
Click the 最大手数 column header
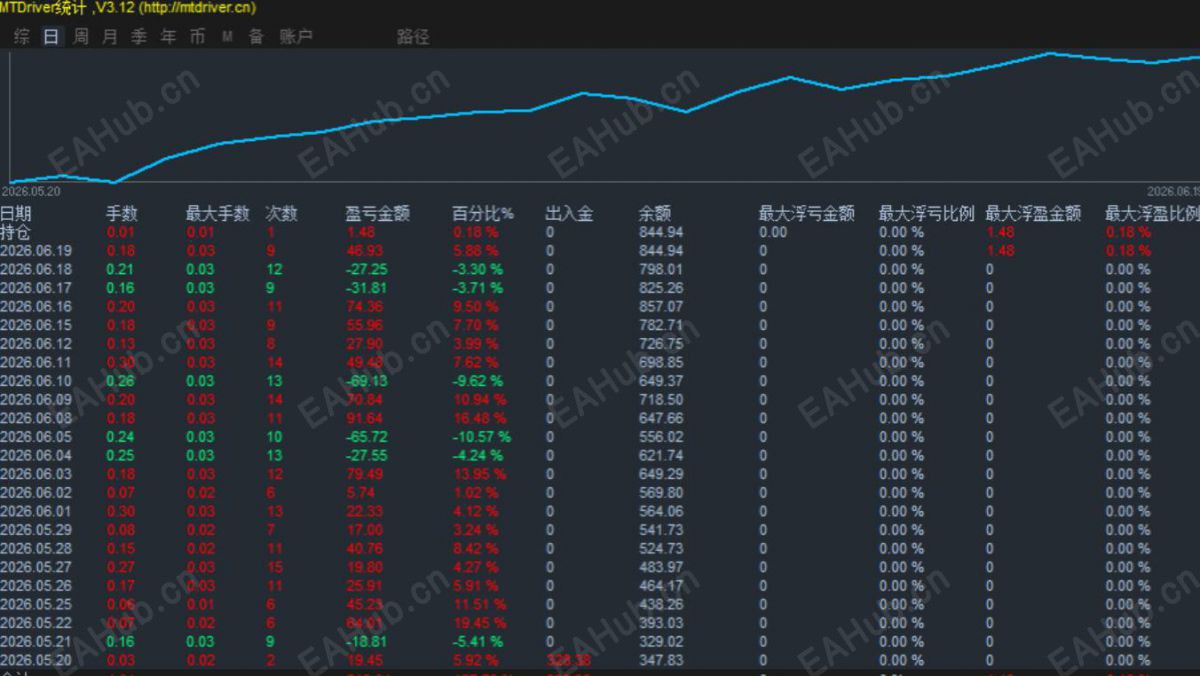tap(217, 213)
